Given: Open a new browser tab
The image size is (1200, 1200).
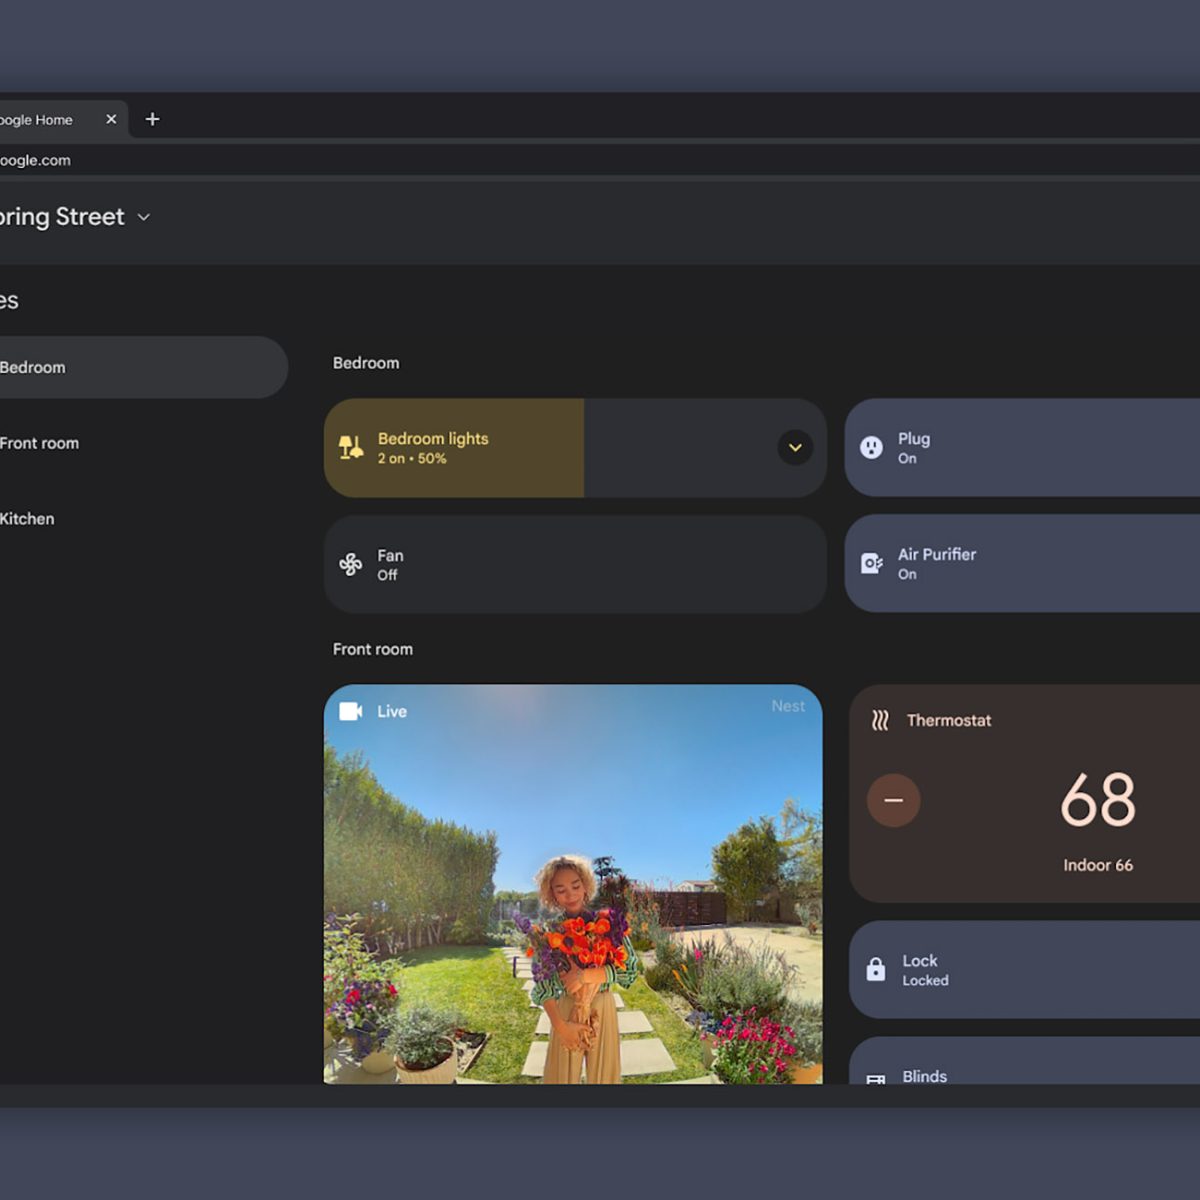Looking at the screenshot, I should [x=152, y=119].
